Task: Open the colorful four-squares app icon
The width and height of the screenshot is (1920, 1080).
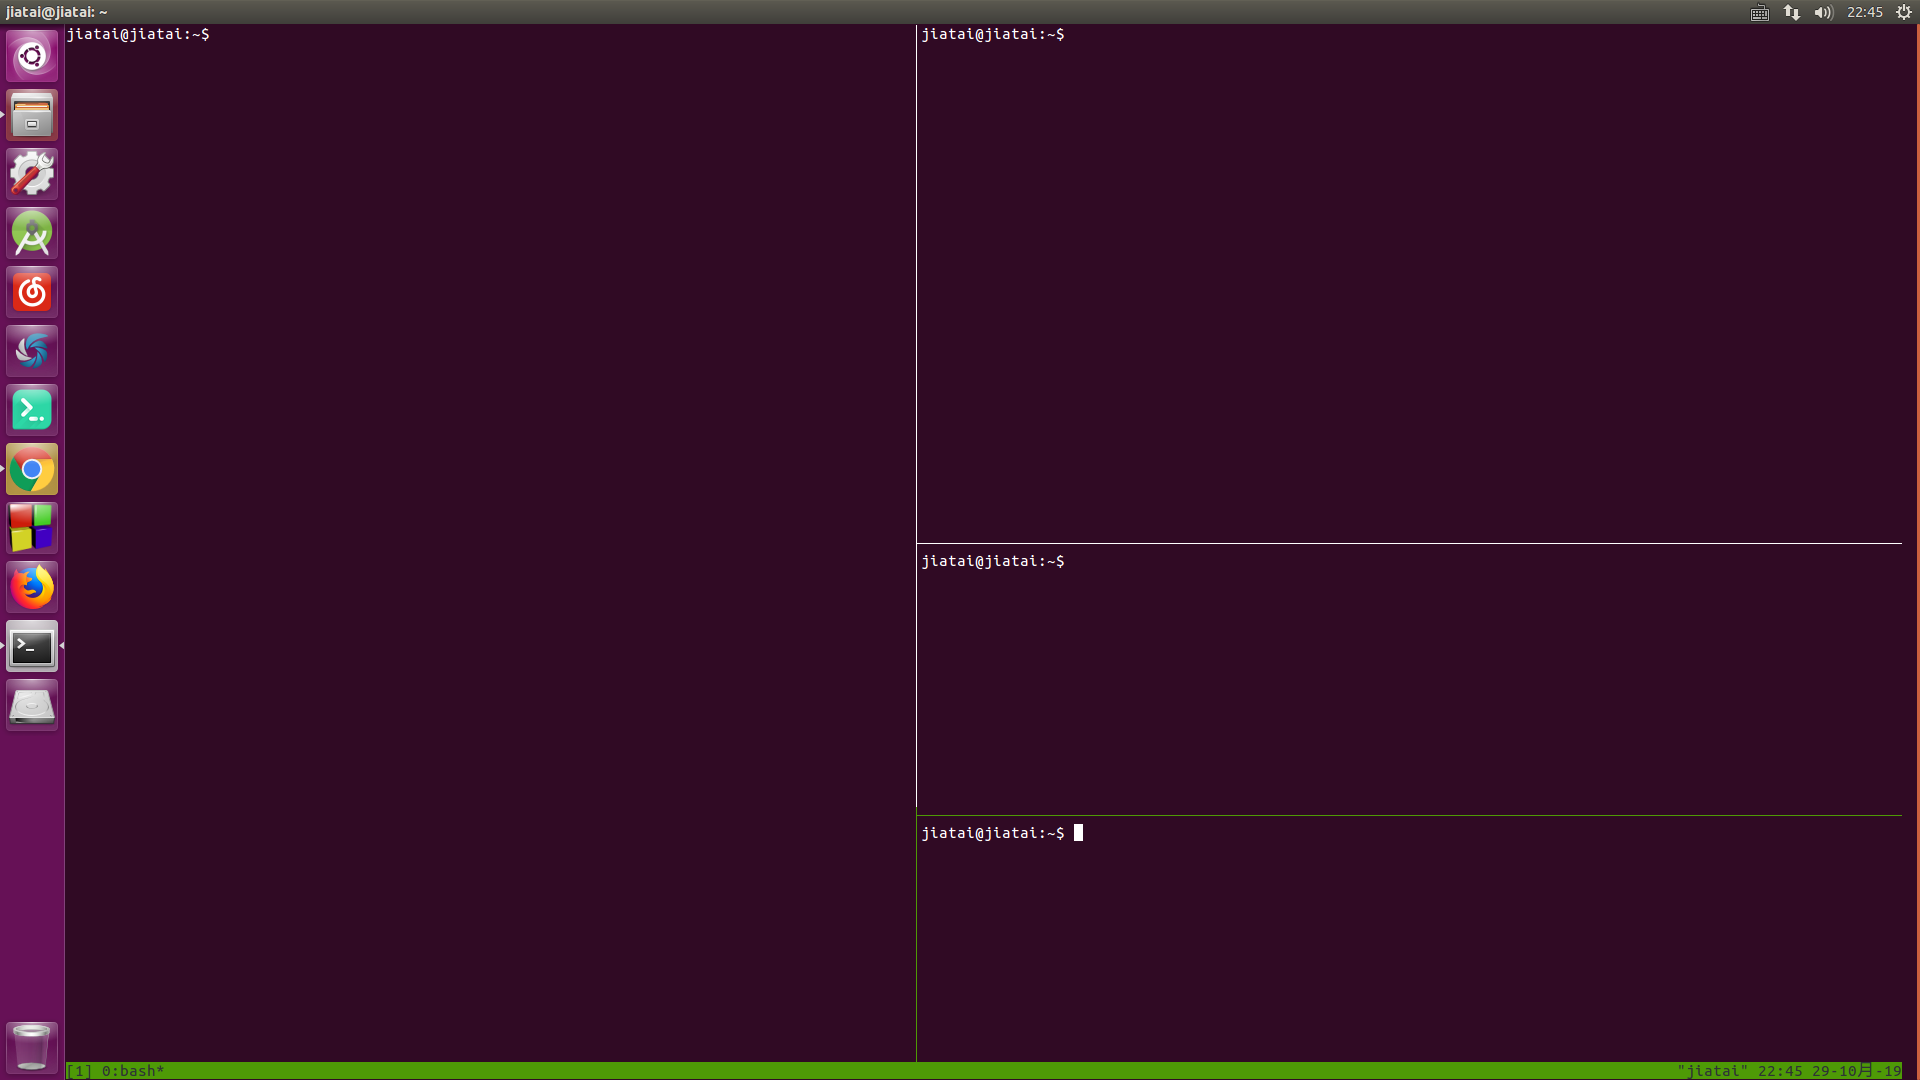Action: coord(32,528)
